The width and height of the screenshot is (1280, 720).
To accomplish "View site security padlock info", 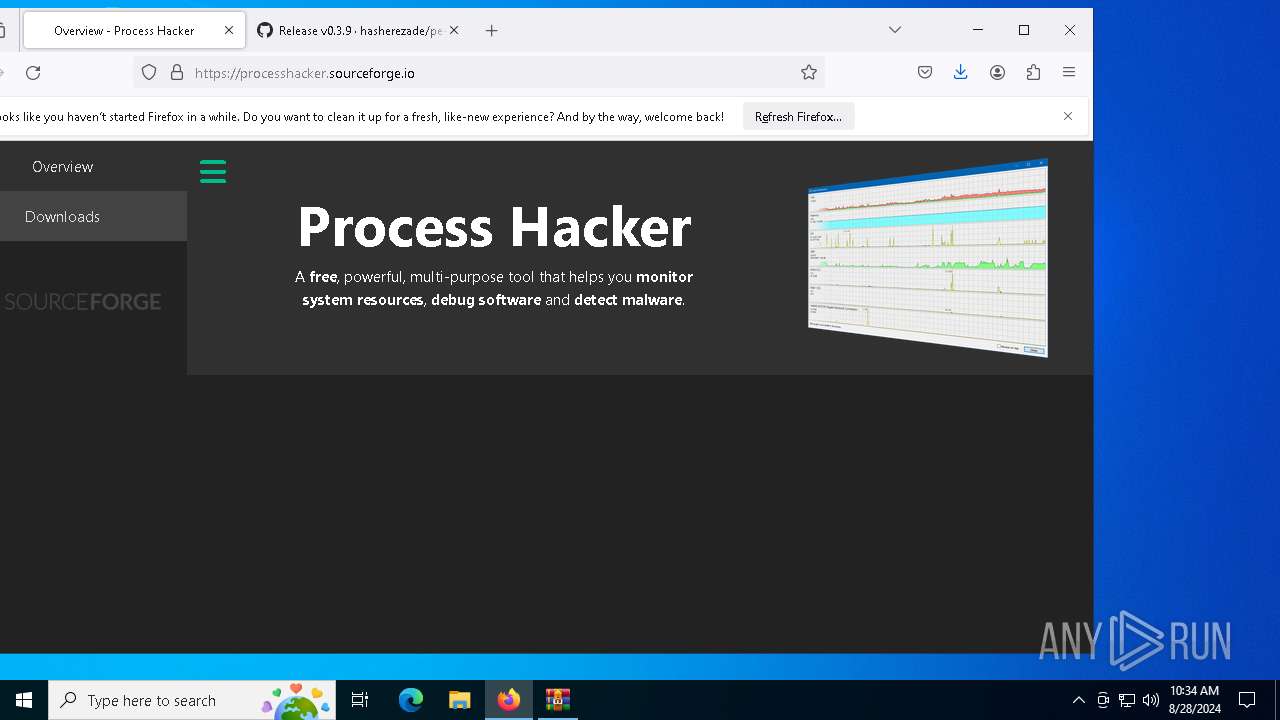I will pos(177,72).
